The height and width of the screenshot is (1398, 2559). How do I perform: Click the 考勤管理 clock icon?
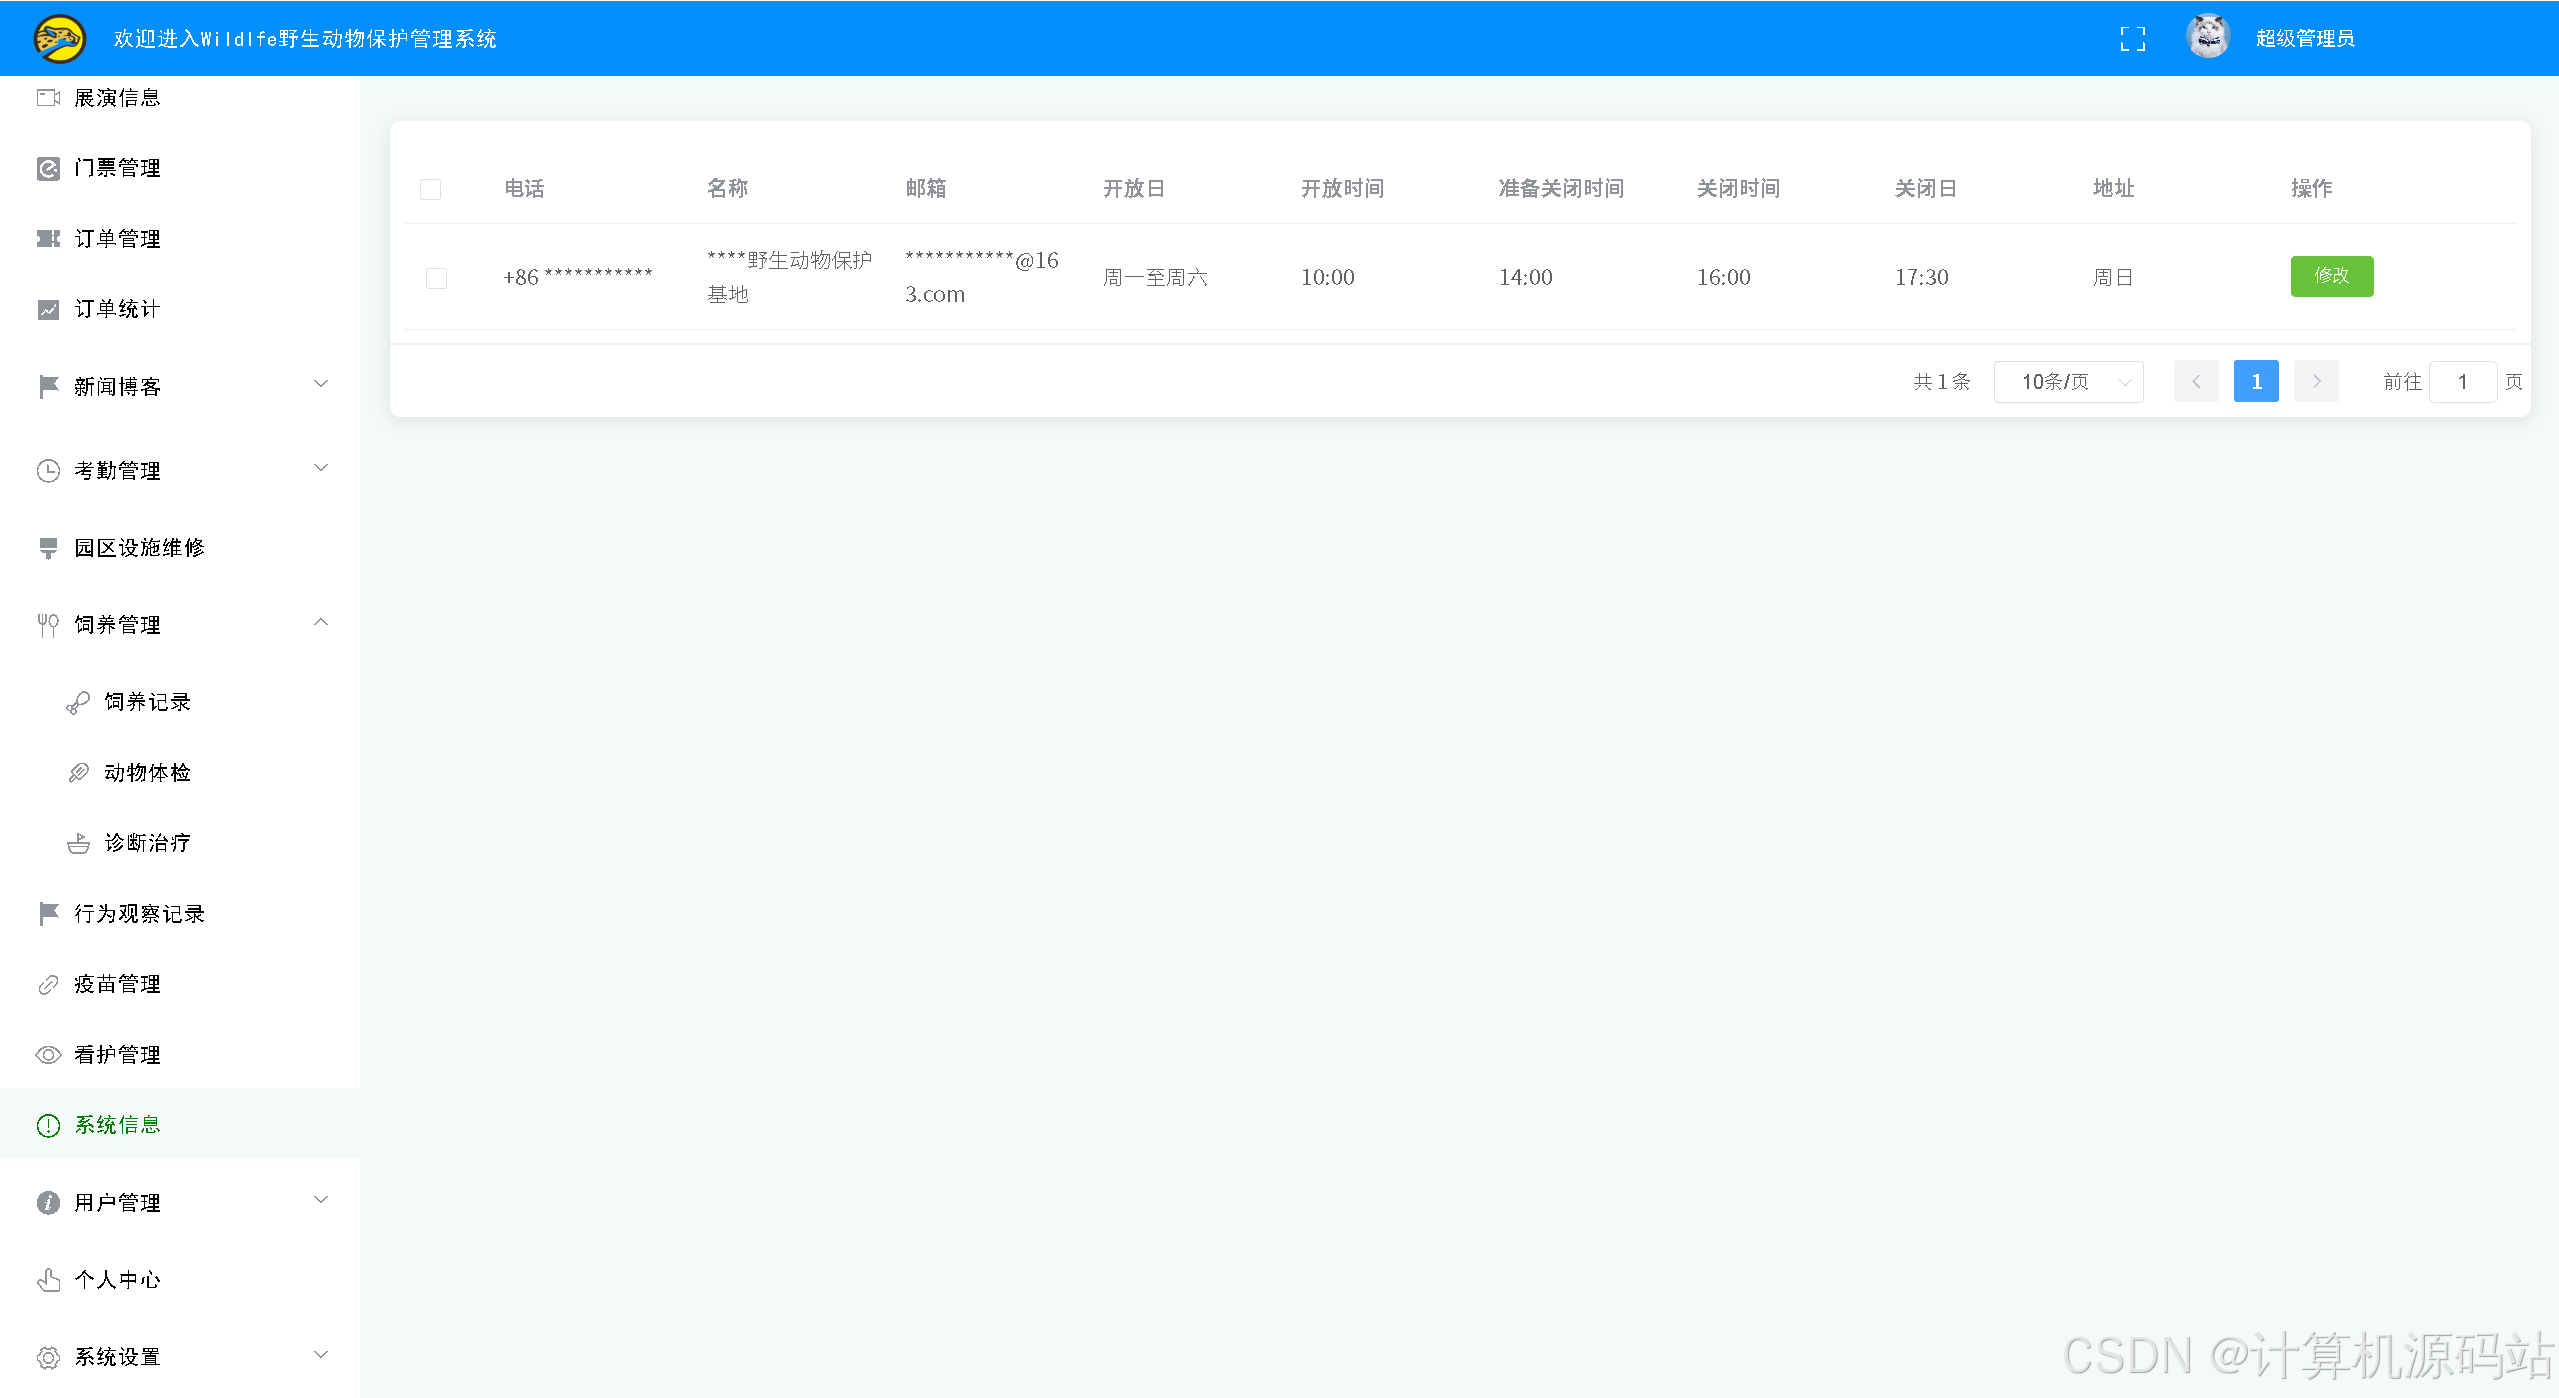(48, 471)
